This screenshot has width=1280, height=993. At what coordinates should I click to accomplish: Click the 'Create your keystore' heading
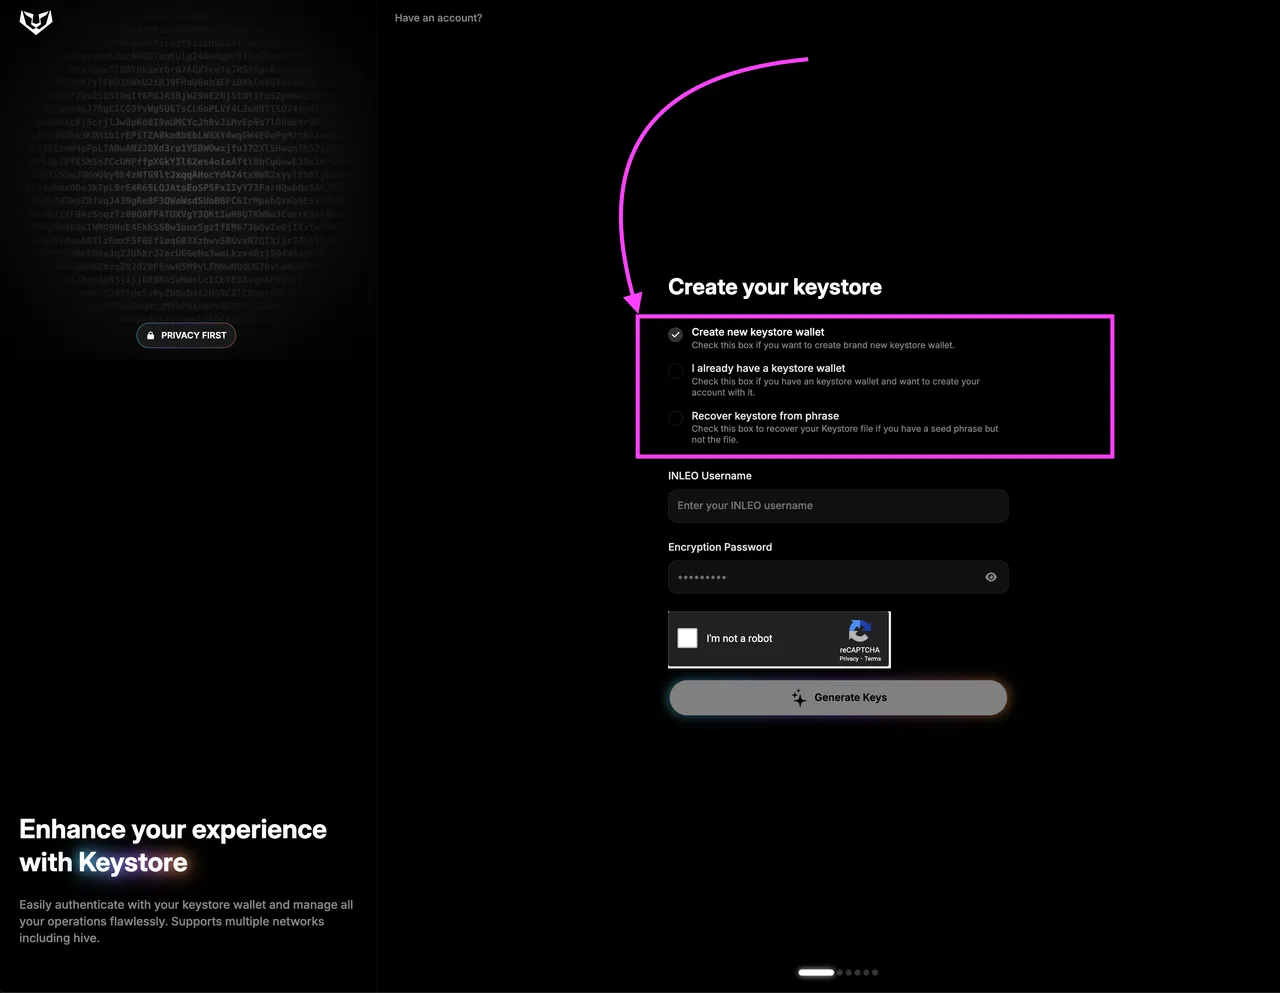(775, 287)
